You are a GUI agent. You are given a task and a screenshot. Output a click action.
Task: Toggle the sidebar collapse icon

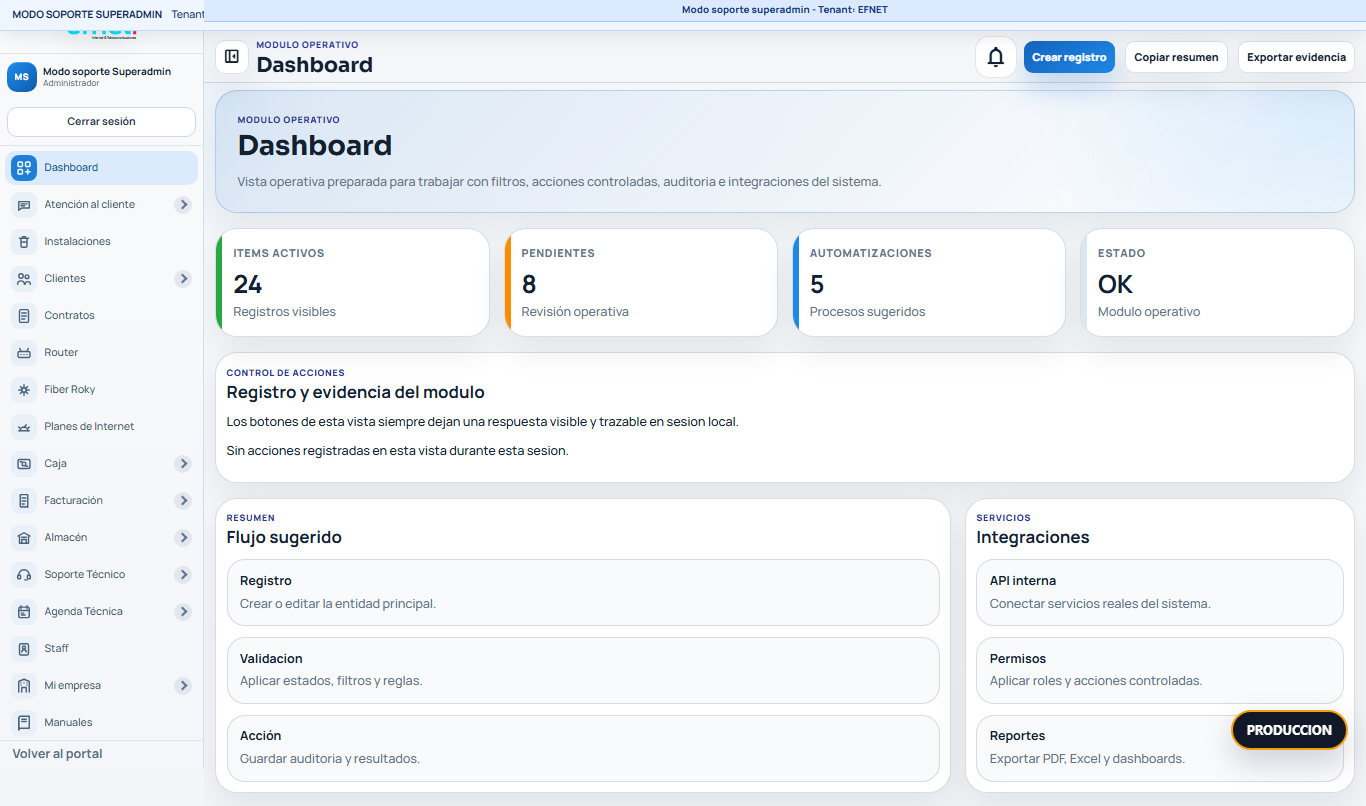[x=232, y=57]
